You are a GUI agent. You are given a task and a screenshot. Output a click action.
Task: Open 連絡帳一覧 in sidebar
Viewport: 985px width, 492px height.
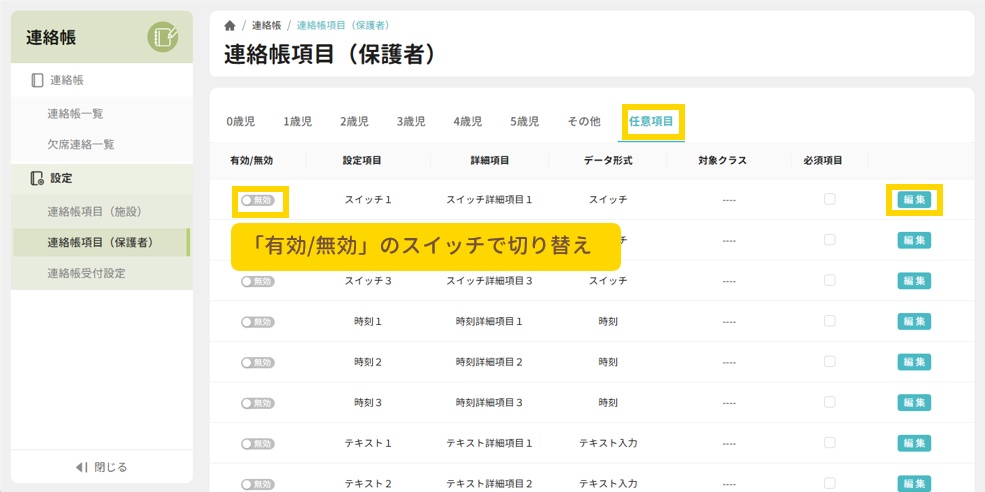75,114
